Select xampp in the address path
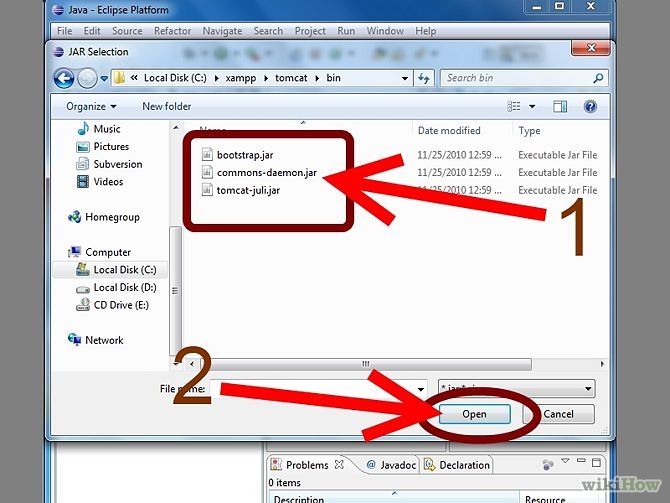 click(241, 78)
